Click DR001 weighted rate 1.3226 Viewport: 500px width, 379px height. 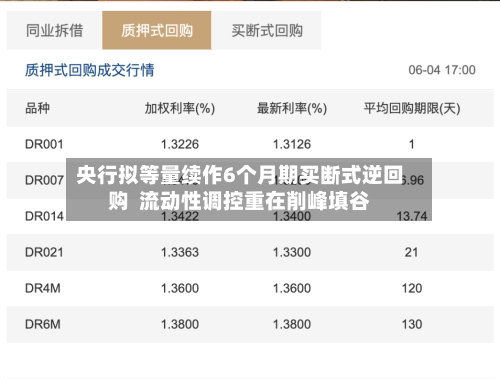180,144
